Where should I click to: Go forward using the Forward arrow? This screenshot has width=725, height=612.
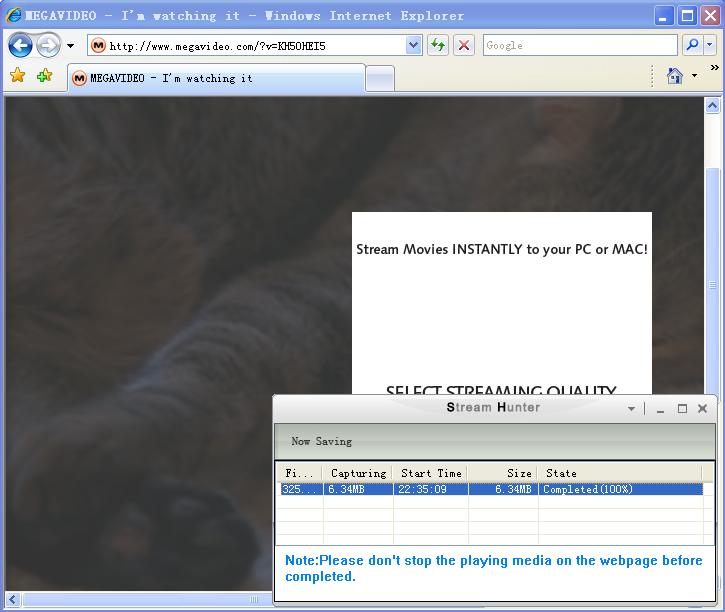pyautogui.click(x=49, y=45)
